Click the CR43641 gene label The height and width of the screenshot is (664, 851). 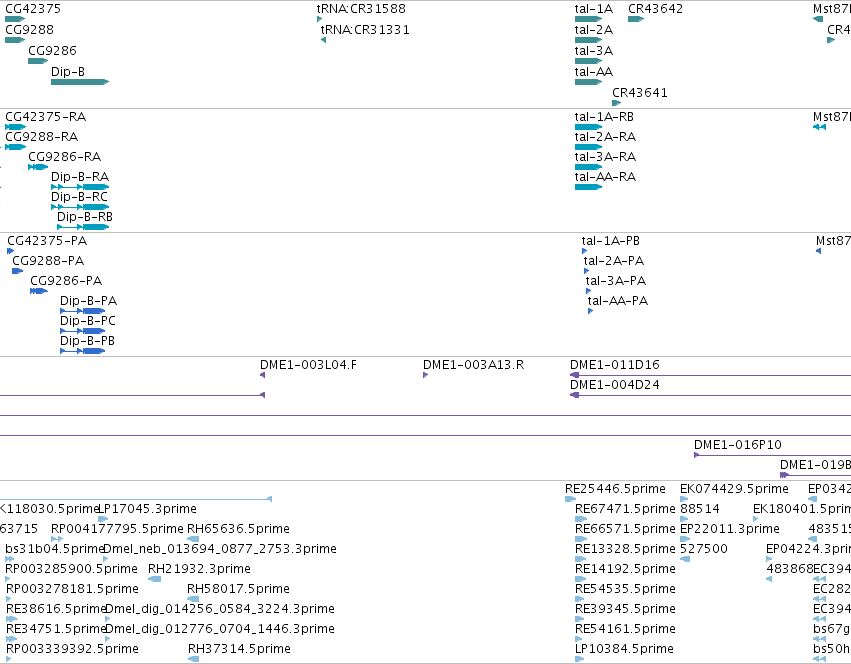(x=640, y=93)
